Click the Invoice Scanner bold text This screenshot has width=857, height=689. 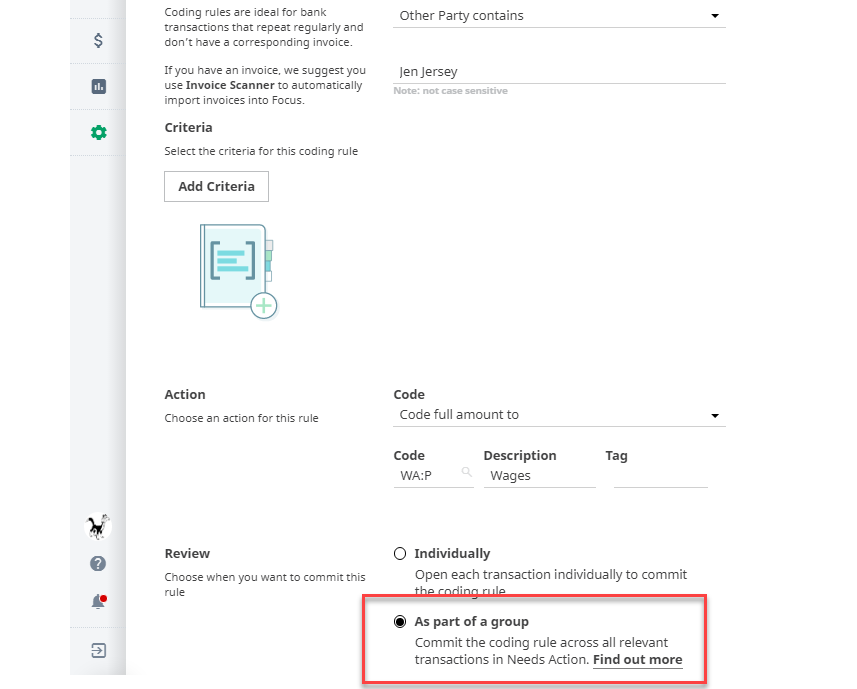click(230, 85)
